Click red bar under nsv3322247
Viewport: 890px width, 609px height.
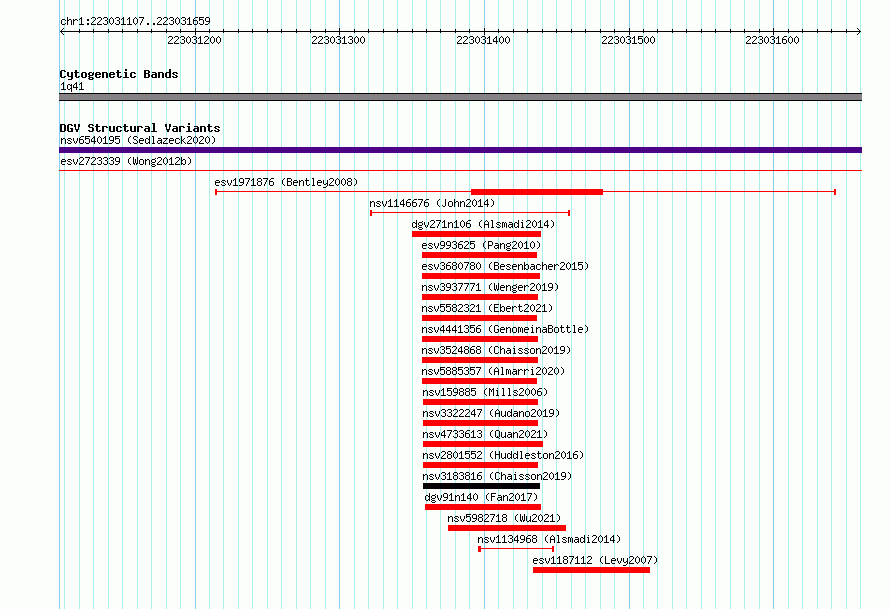point(480,423)
